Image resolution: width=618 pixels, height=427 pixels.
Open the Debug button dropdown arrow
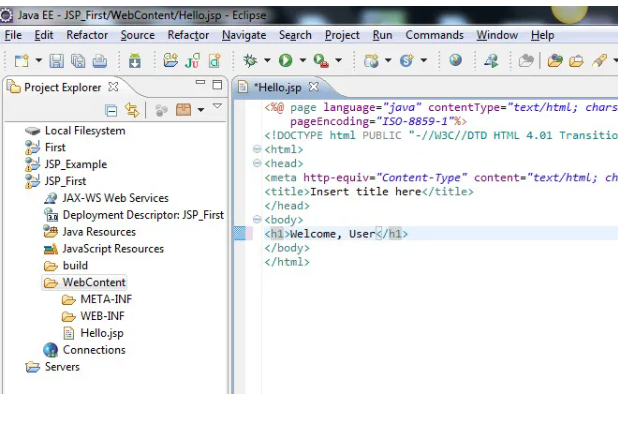pyautogui.click(x=266, y=62)
